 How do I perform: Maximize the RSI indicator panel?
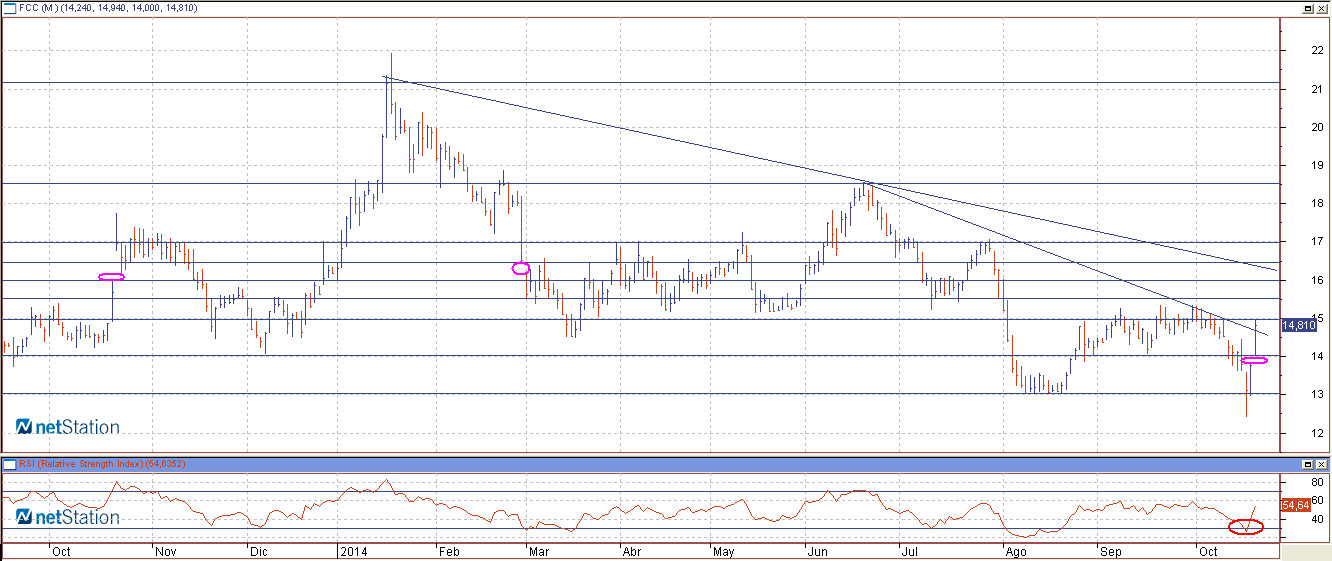click(1307, 465)
